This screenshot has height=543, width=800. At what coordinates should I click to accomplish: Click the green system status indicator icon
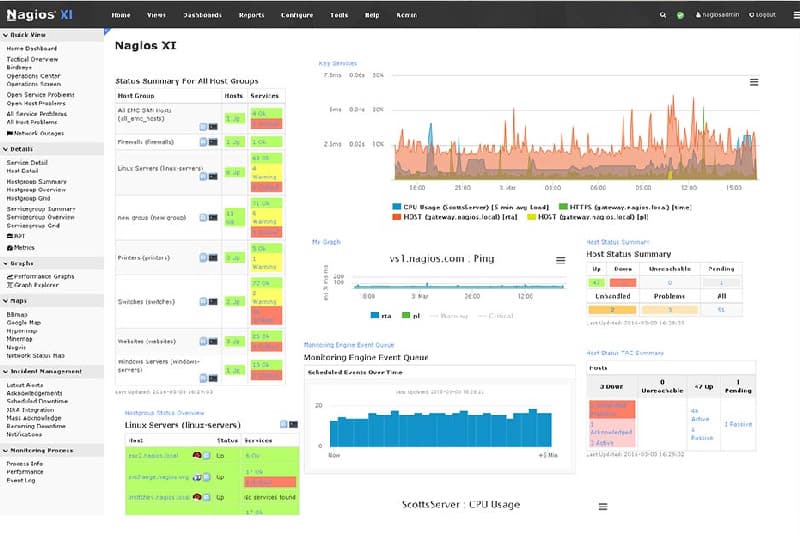[680, 15]
